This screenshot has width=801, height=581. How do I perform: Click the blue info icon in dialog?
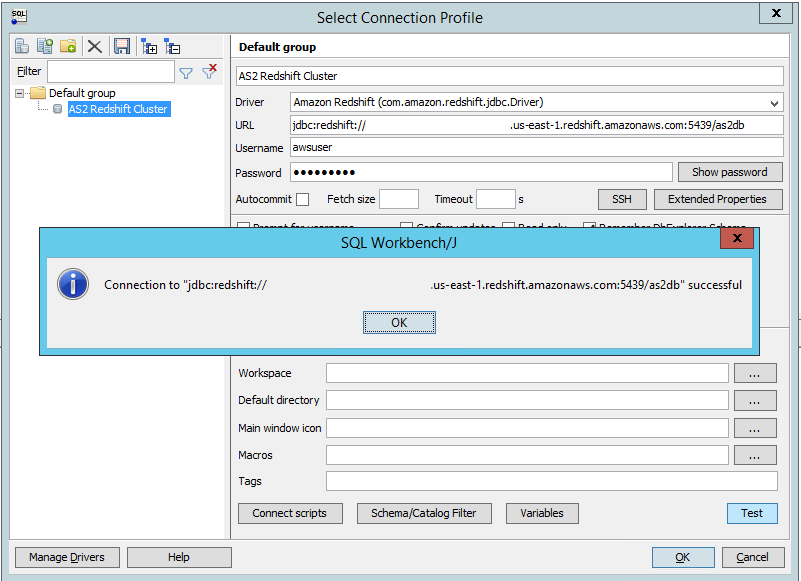click(73, 284)
